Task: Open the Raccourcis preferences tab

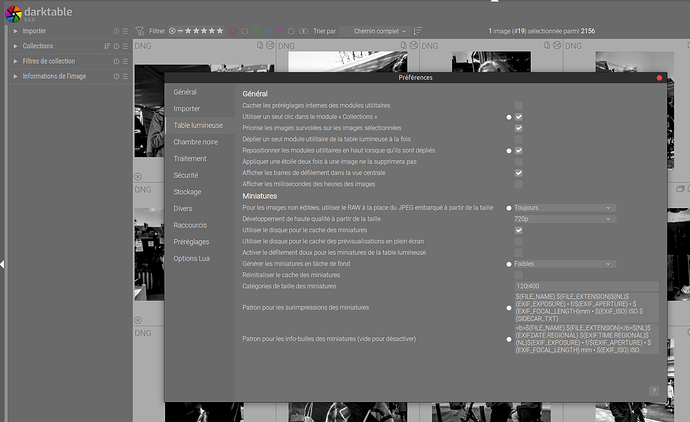Action: pos(190,225)
